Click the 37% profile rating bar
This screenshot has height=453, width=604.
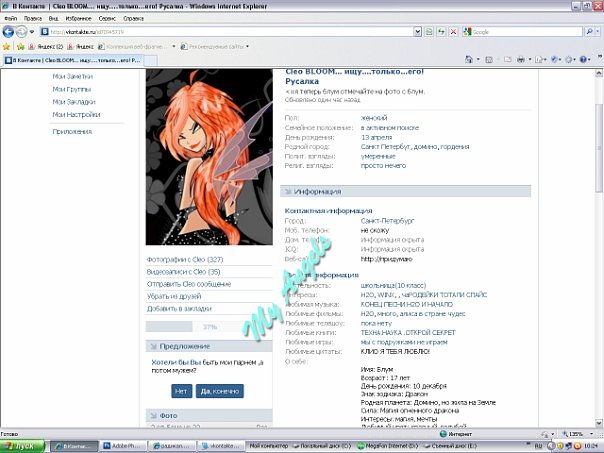[209, 327]
